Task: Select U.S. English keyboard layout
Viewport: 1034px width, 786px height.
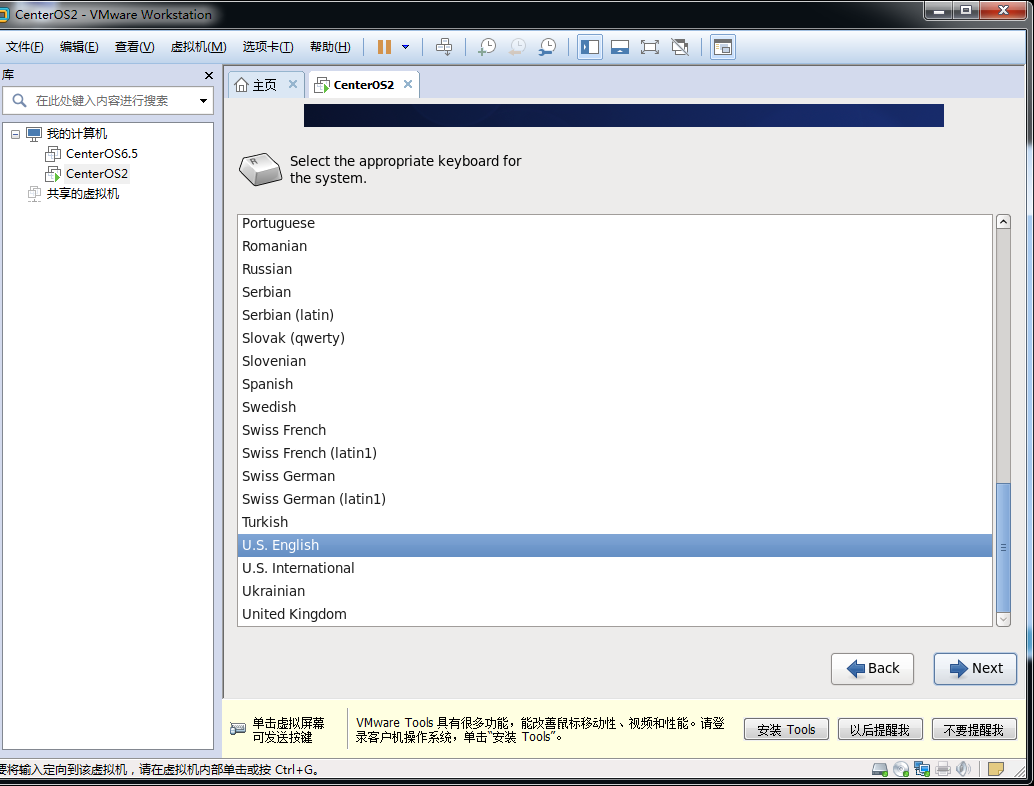Action: click(615, 545)
